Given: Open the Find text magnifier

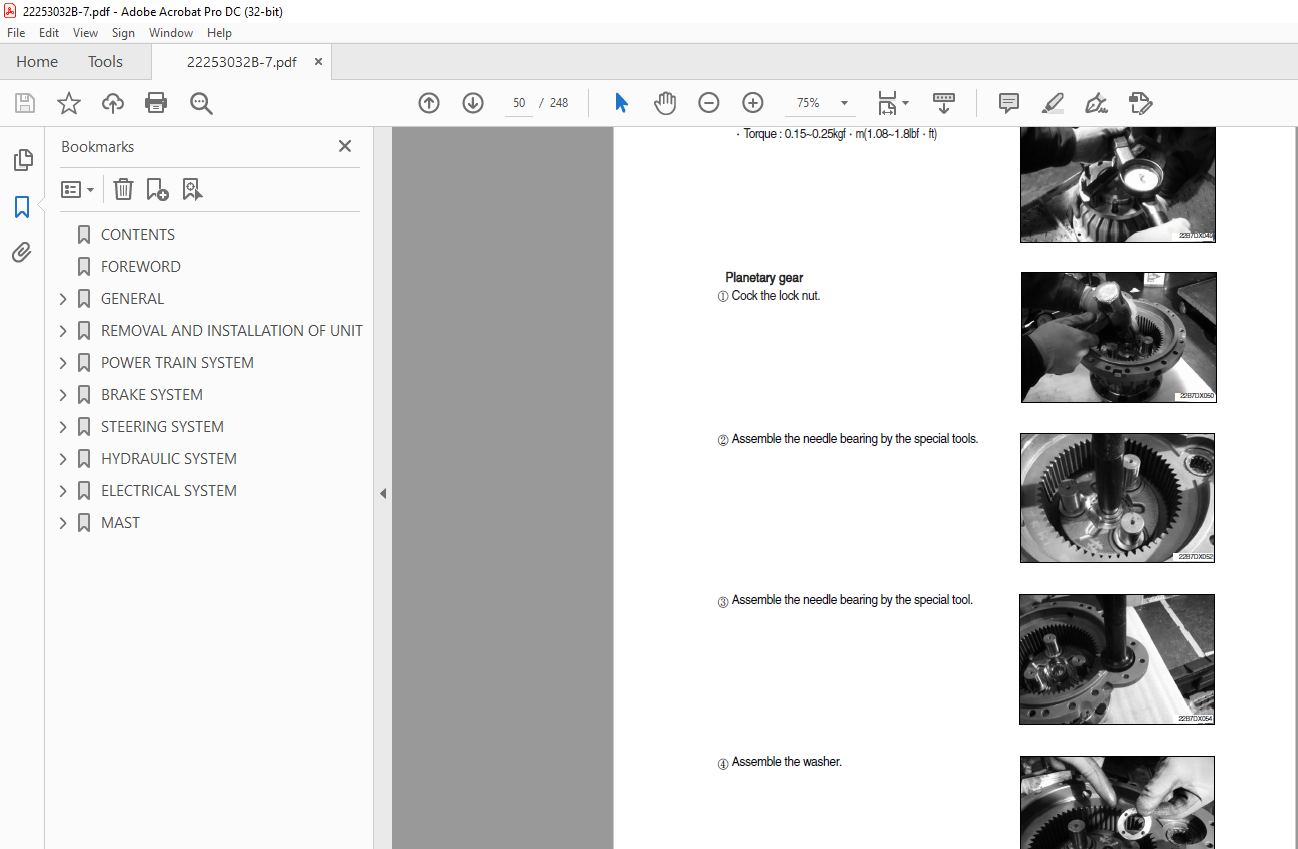Looking at the screenshot, I should (x=201, y=103).
